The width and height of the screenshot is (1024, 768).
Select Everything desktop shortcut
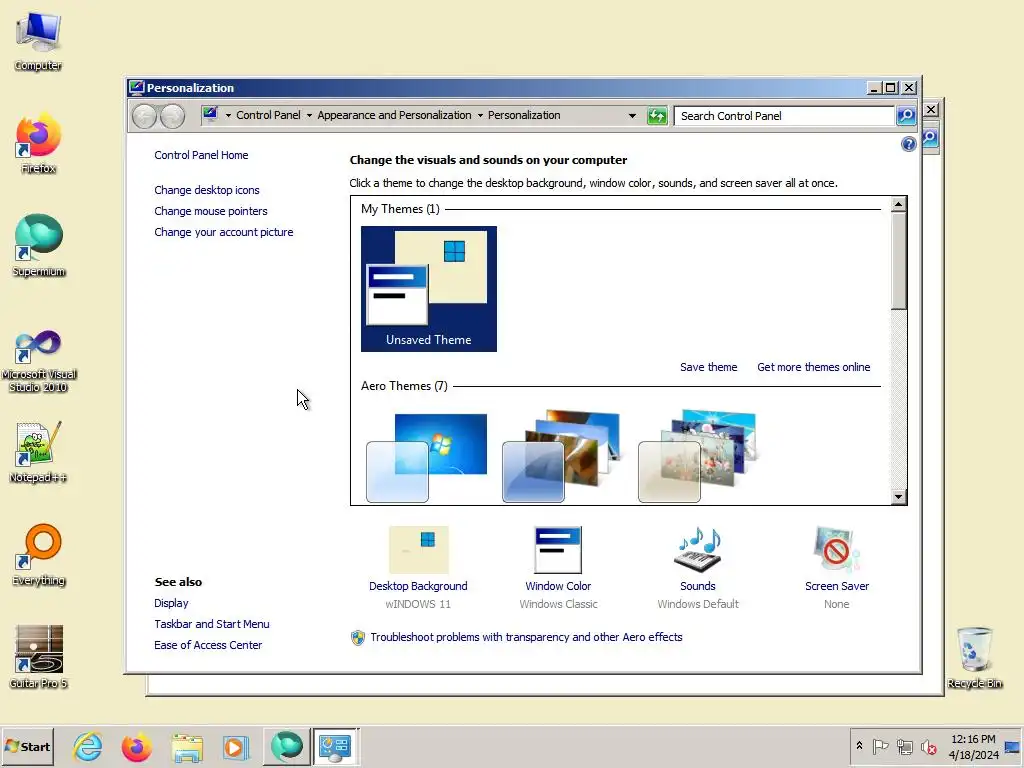pyautogui.click(x=38, y=555)
